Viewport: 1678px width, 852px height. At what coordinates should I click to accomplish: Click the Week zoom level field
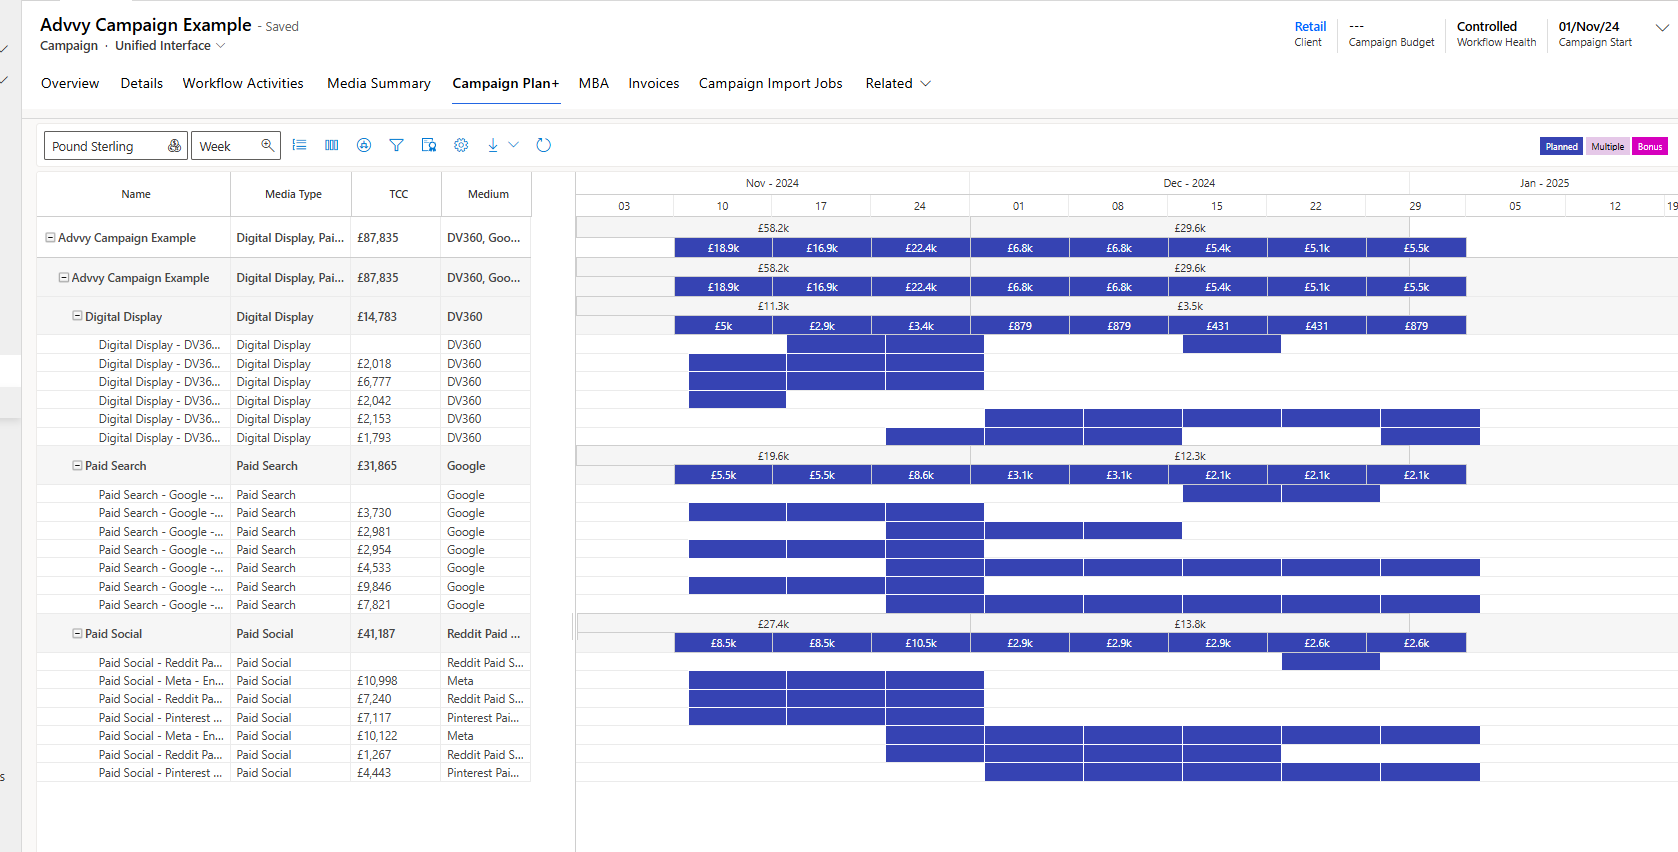pos(228,146)
